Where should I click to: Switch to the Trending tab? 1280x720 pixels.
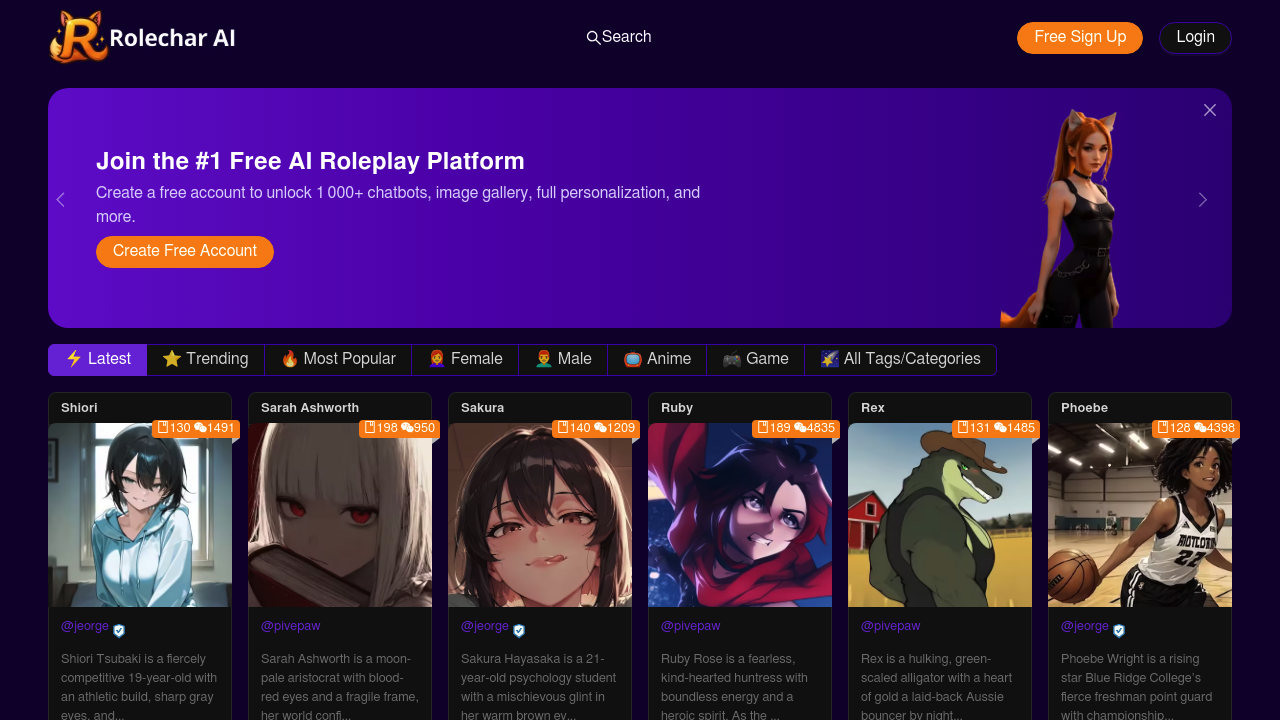[206, 360]
